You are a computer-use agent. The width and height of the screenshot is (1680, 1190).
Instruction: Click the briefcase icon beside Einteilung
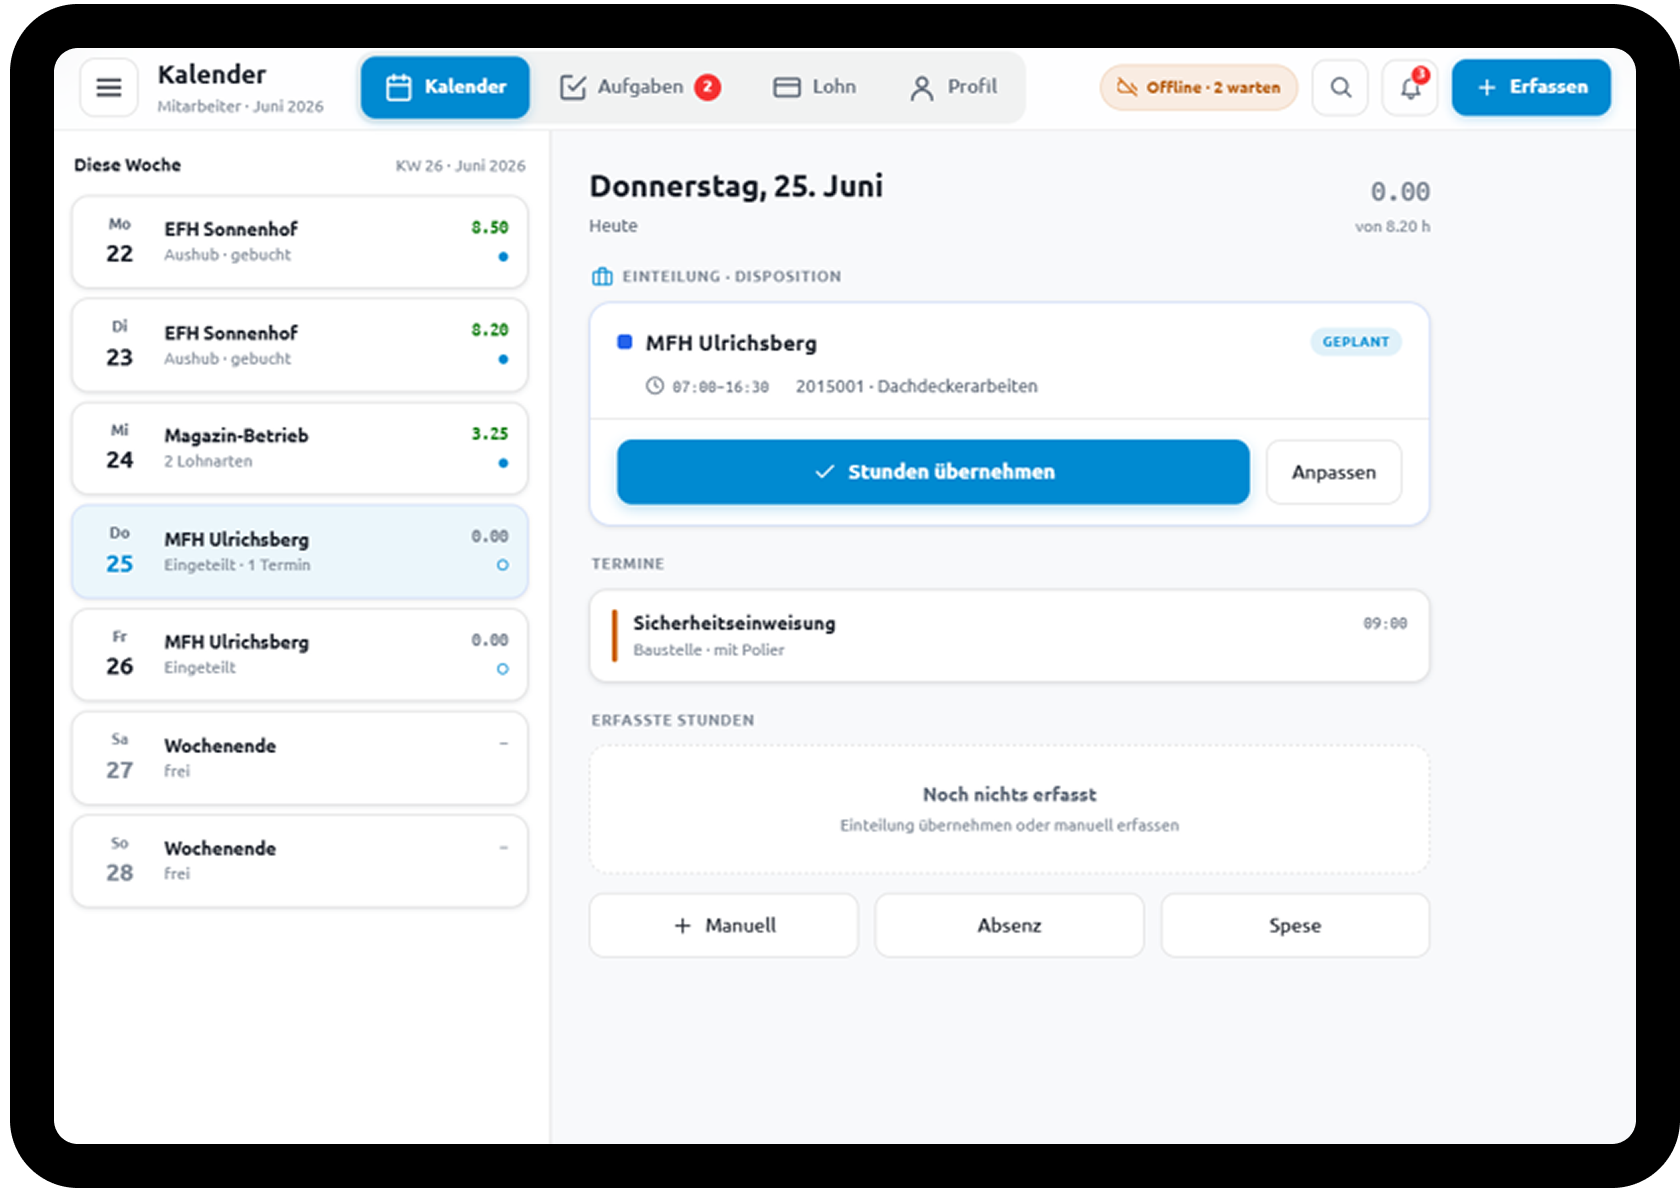click(x=602, y=276)
